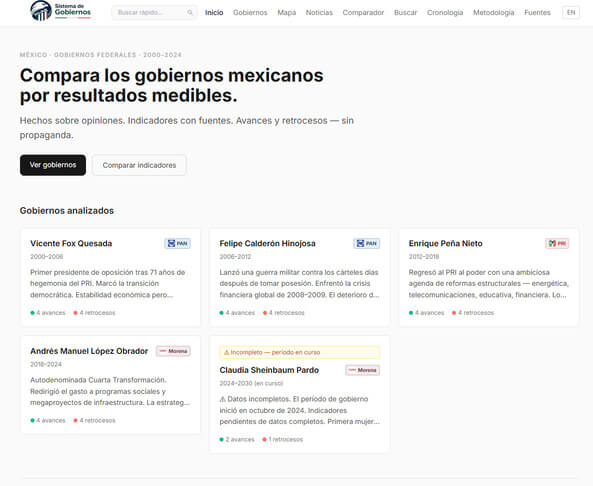Select the Buscar nav item
The height and width of the screenshot is (486, 593).
coord(405,12)
